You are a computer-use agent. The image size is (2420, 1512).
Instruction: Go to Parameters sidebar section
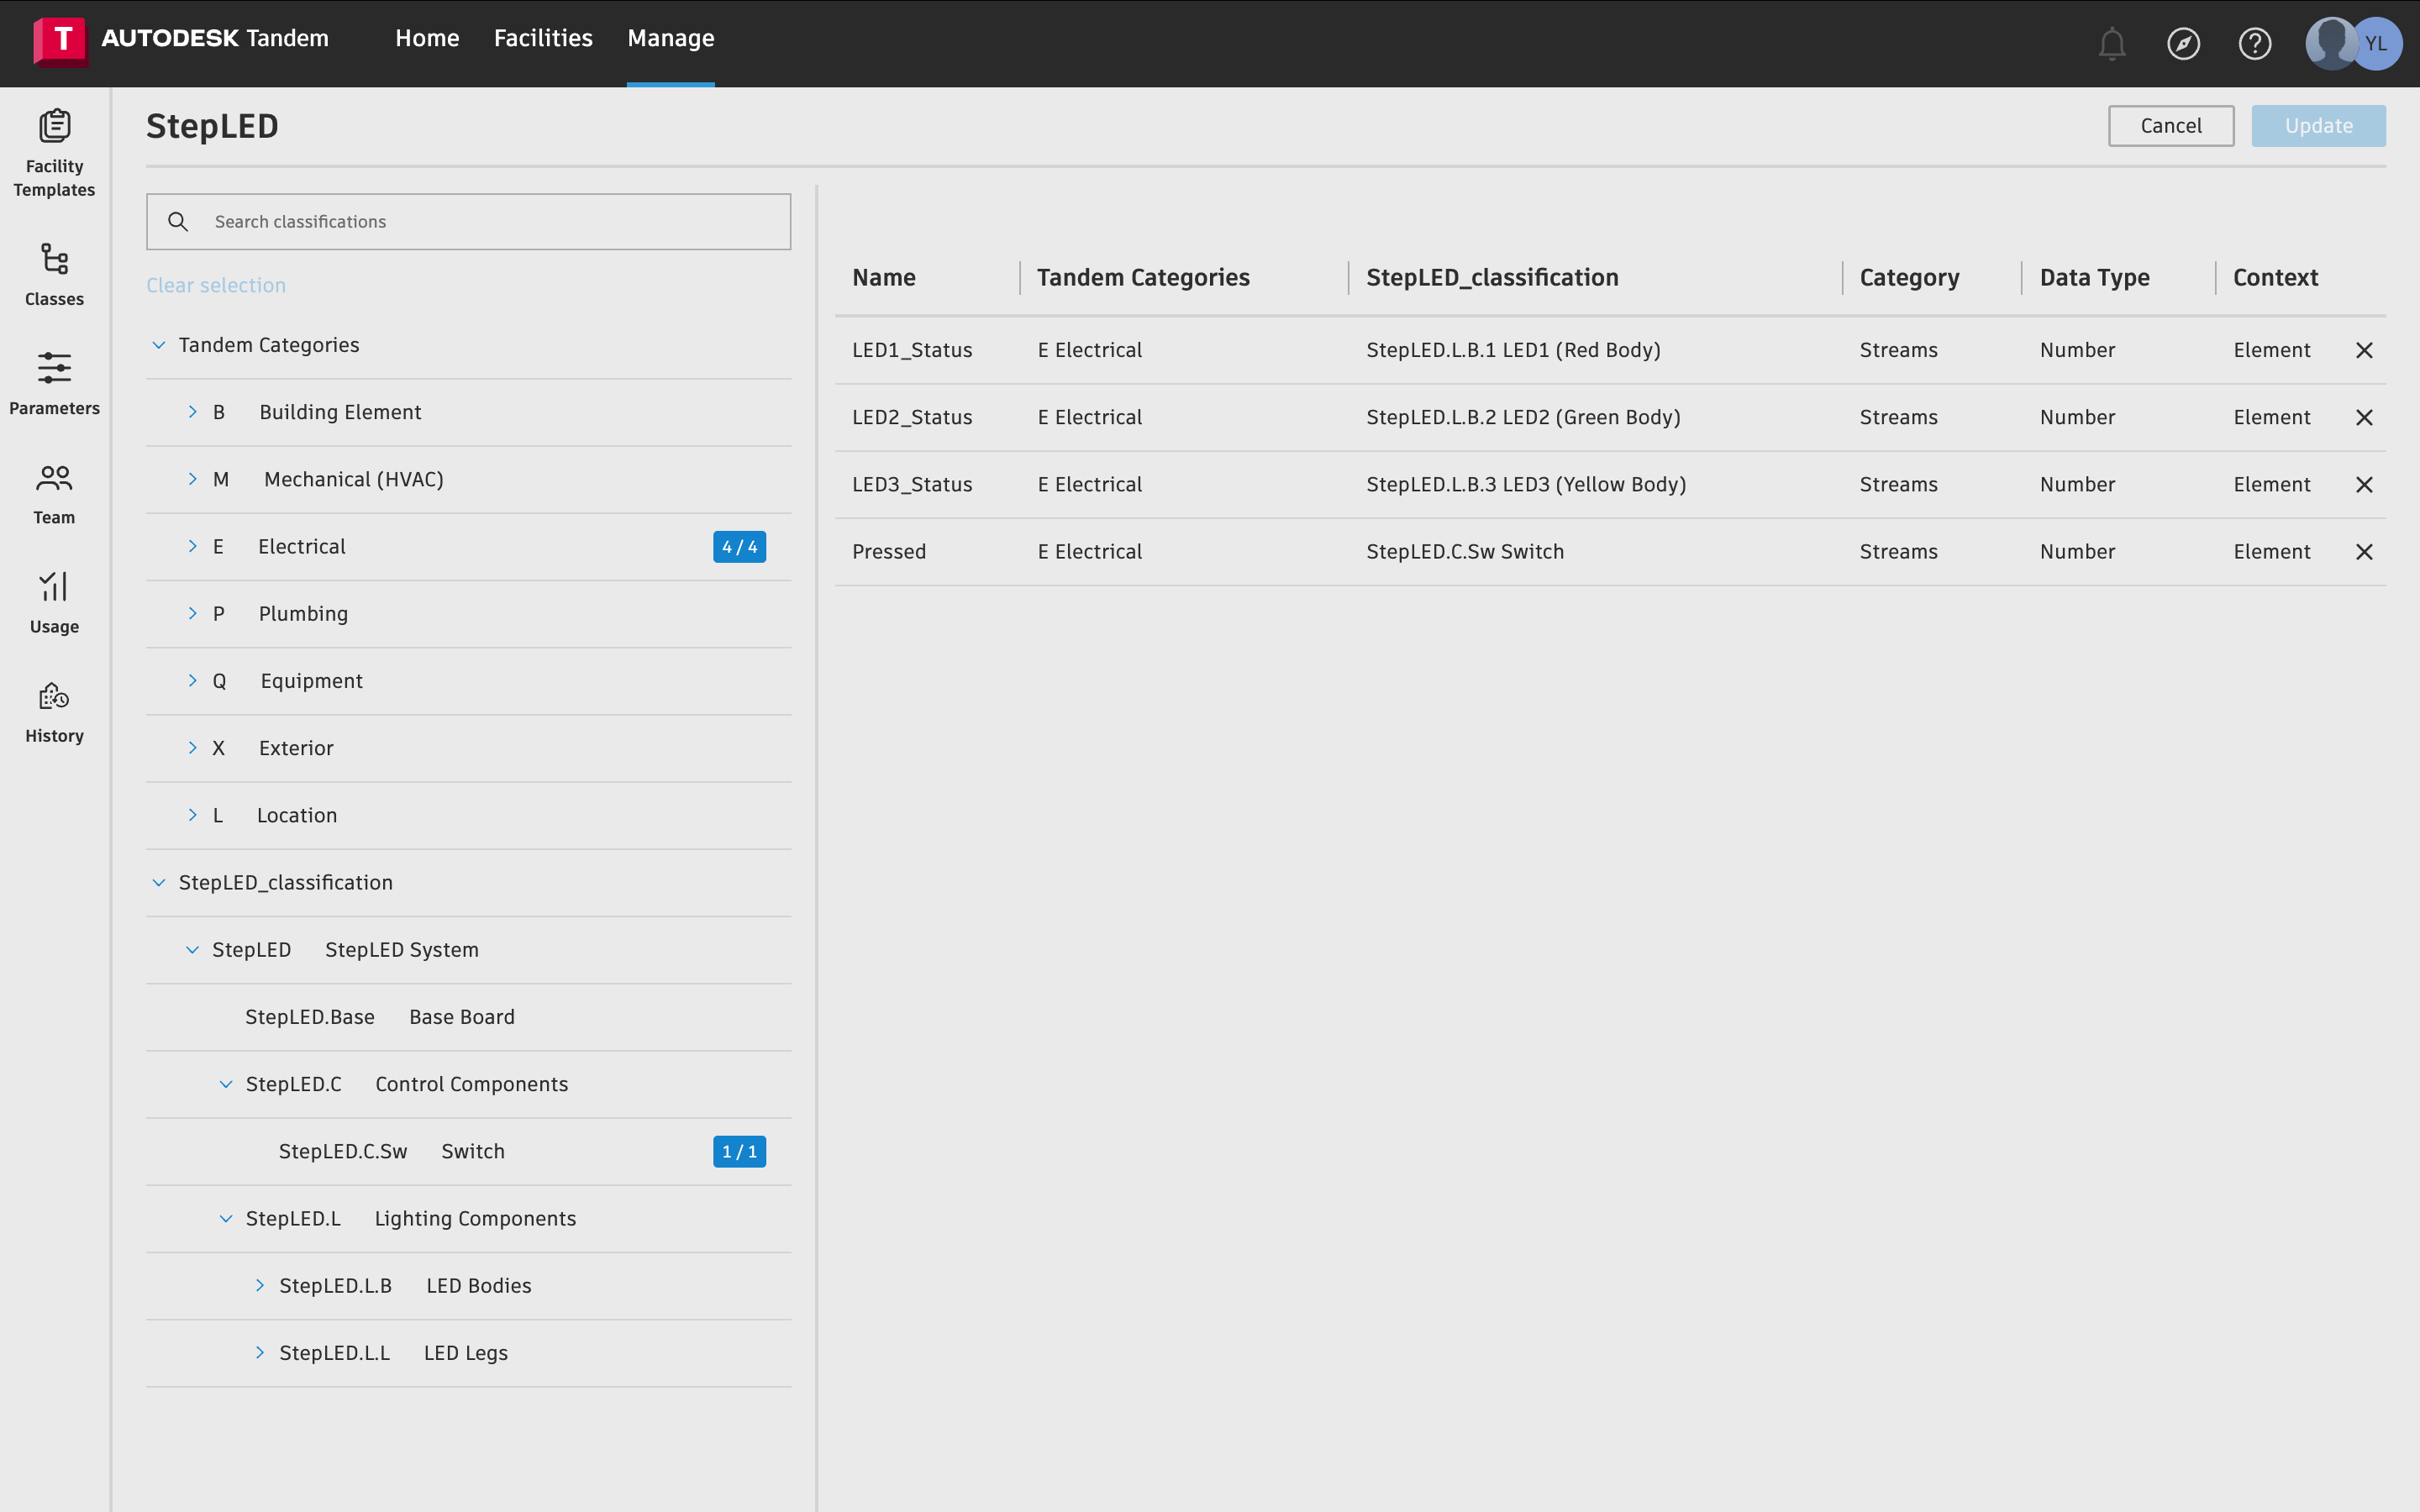click(54, 383)
